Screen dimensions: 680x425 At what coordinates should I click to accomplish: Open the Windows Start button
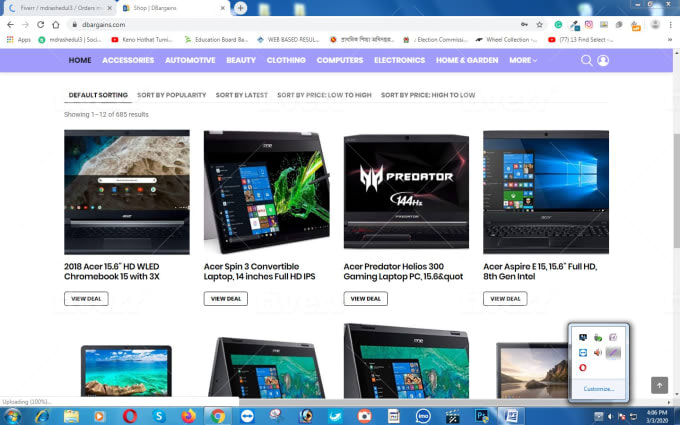coord(13,416)
